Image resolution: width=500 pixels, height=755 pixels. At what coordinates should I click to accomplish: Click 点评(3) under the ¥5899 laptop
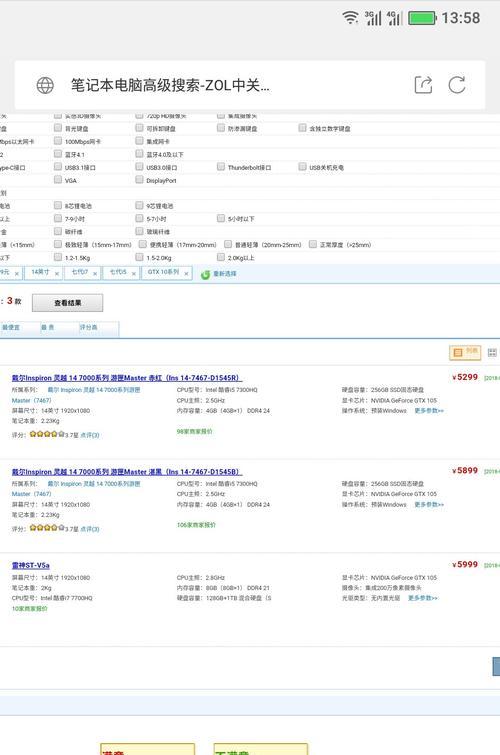90,529
